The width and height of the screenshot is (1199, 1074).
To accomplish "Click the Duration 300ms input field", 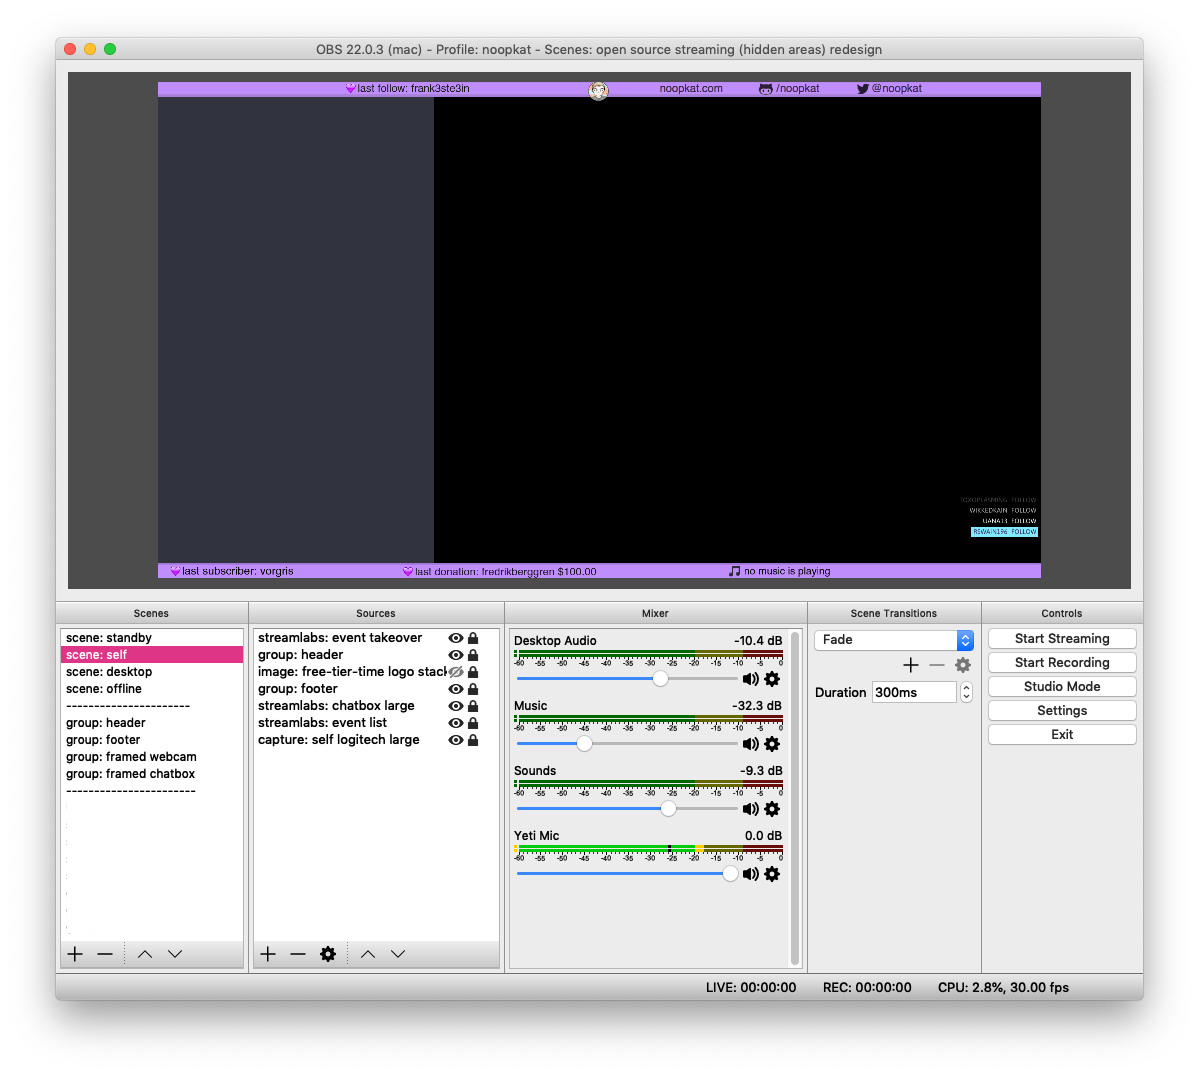I will point(914,693).
